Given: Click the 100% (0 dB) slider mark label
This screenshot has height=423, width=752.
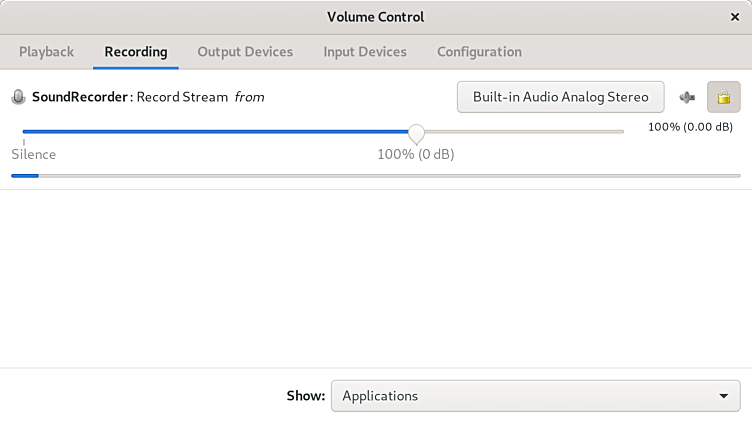Looking at the screenshot, I should coord(415,154).
